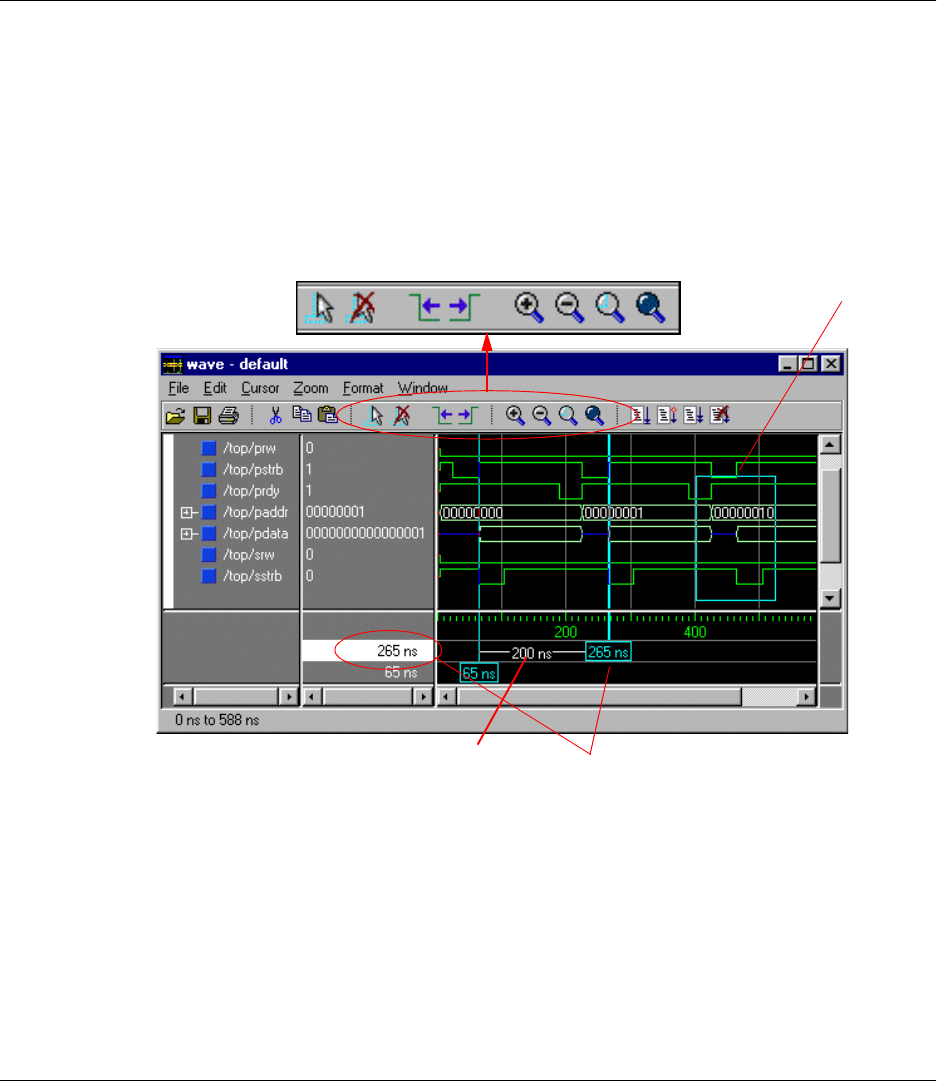Click waveform pane horizontal scroll left arrow
Screen dimensions: 937x1081
447,697
